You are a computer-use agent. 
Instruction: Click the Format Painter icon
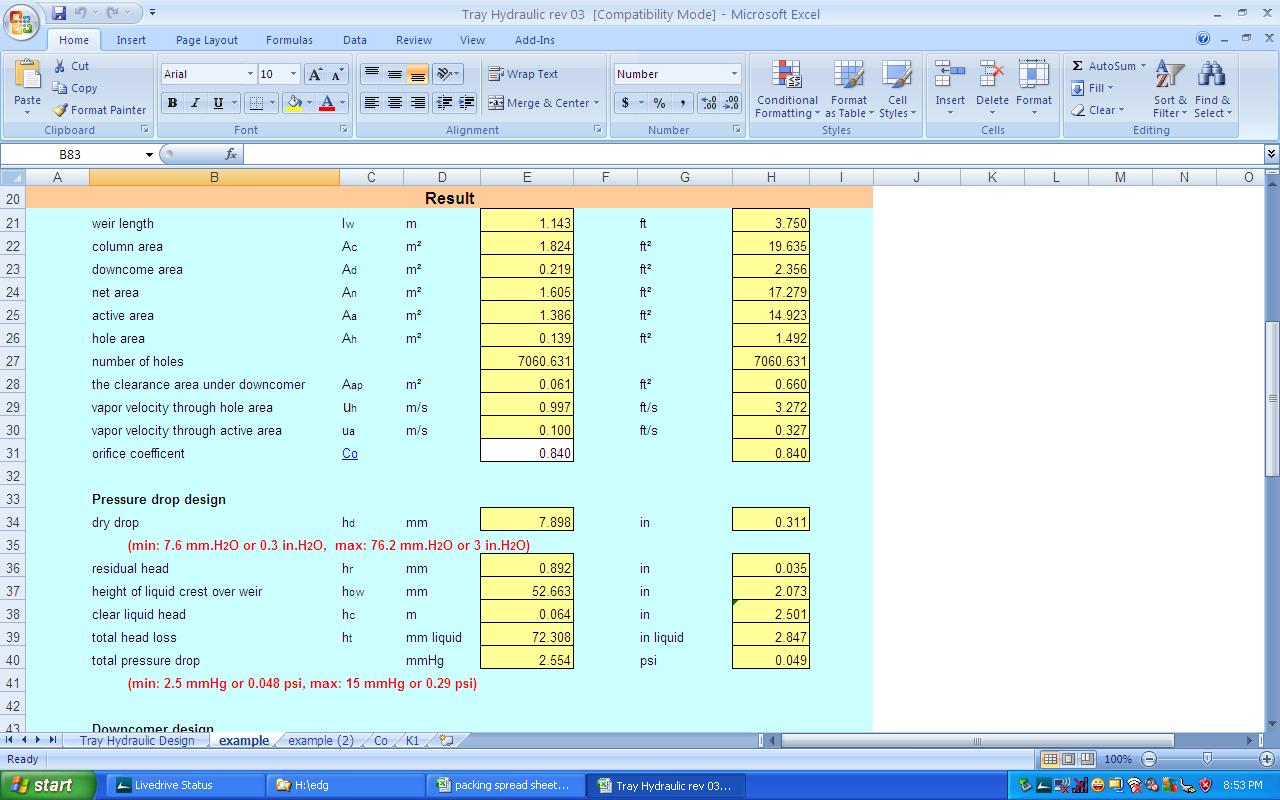tap(57, 110)
